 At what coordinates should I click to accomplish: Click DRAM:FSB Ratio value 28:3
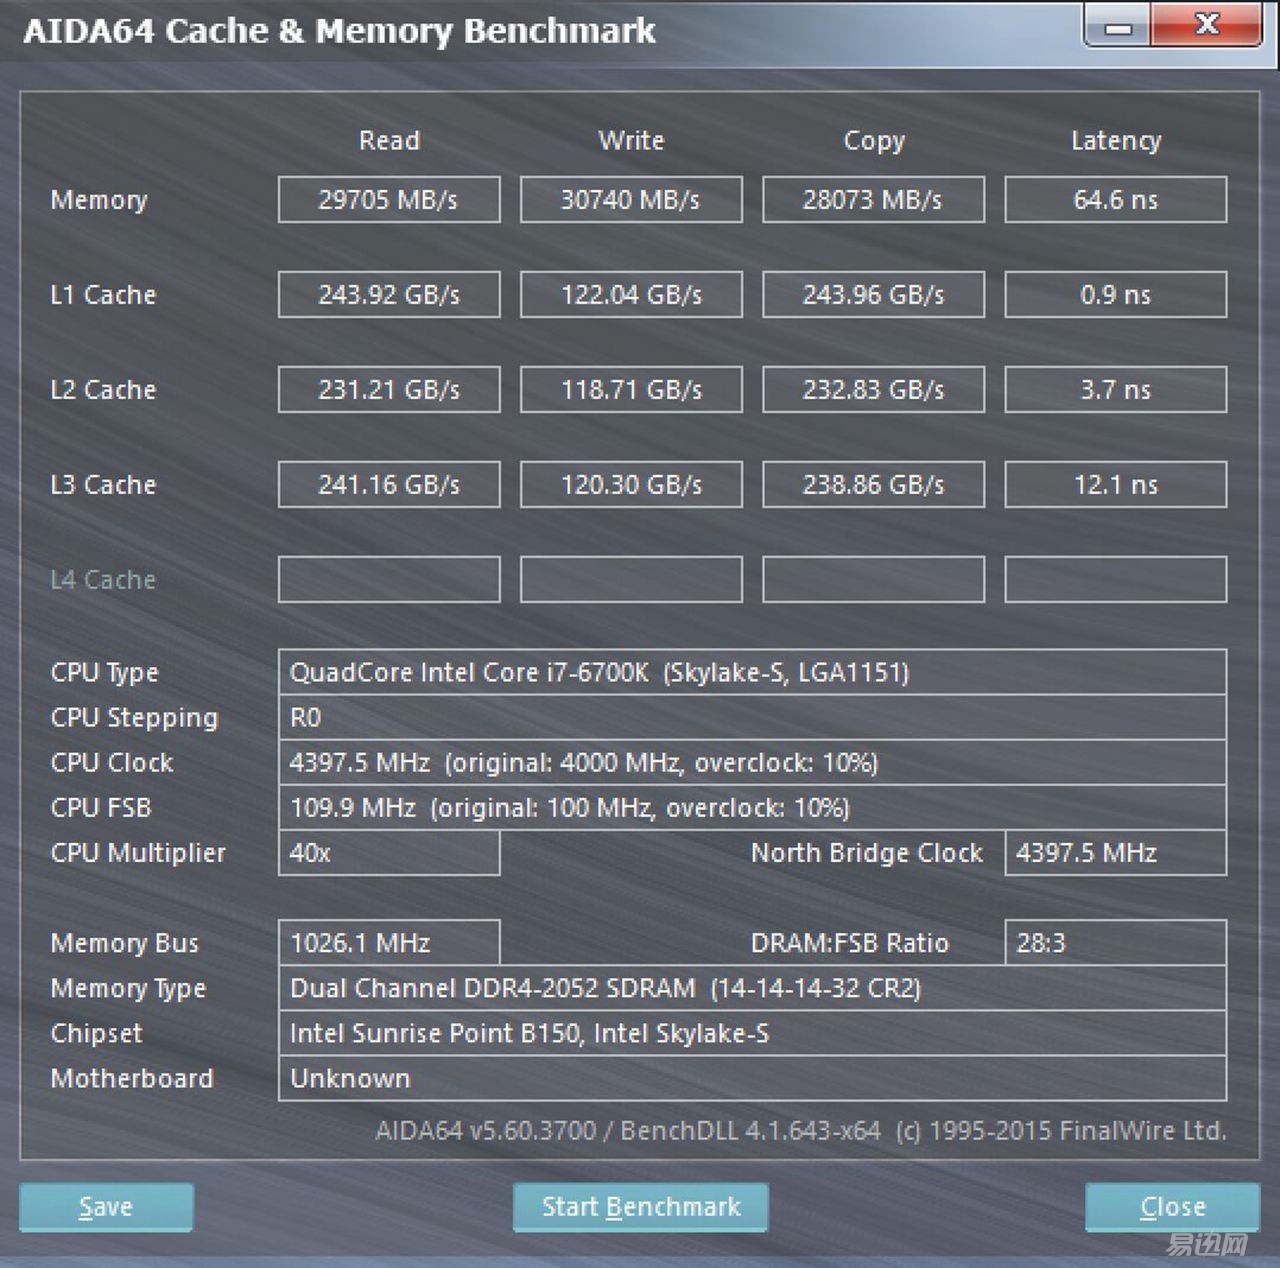[x=1115, y=943]
